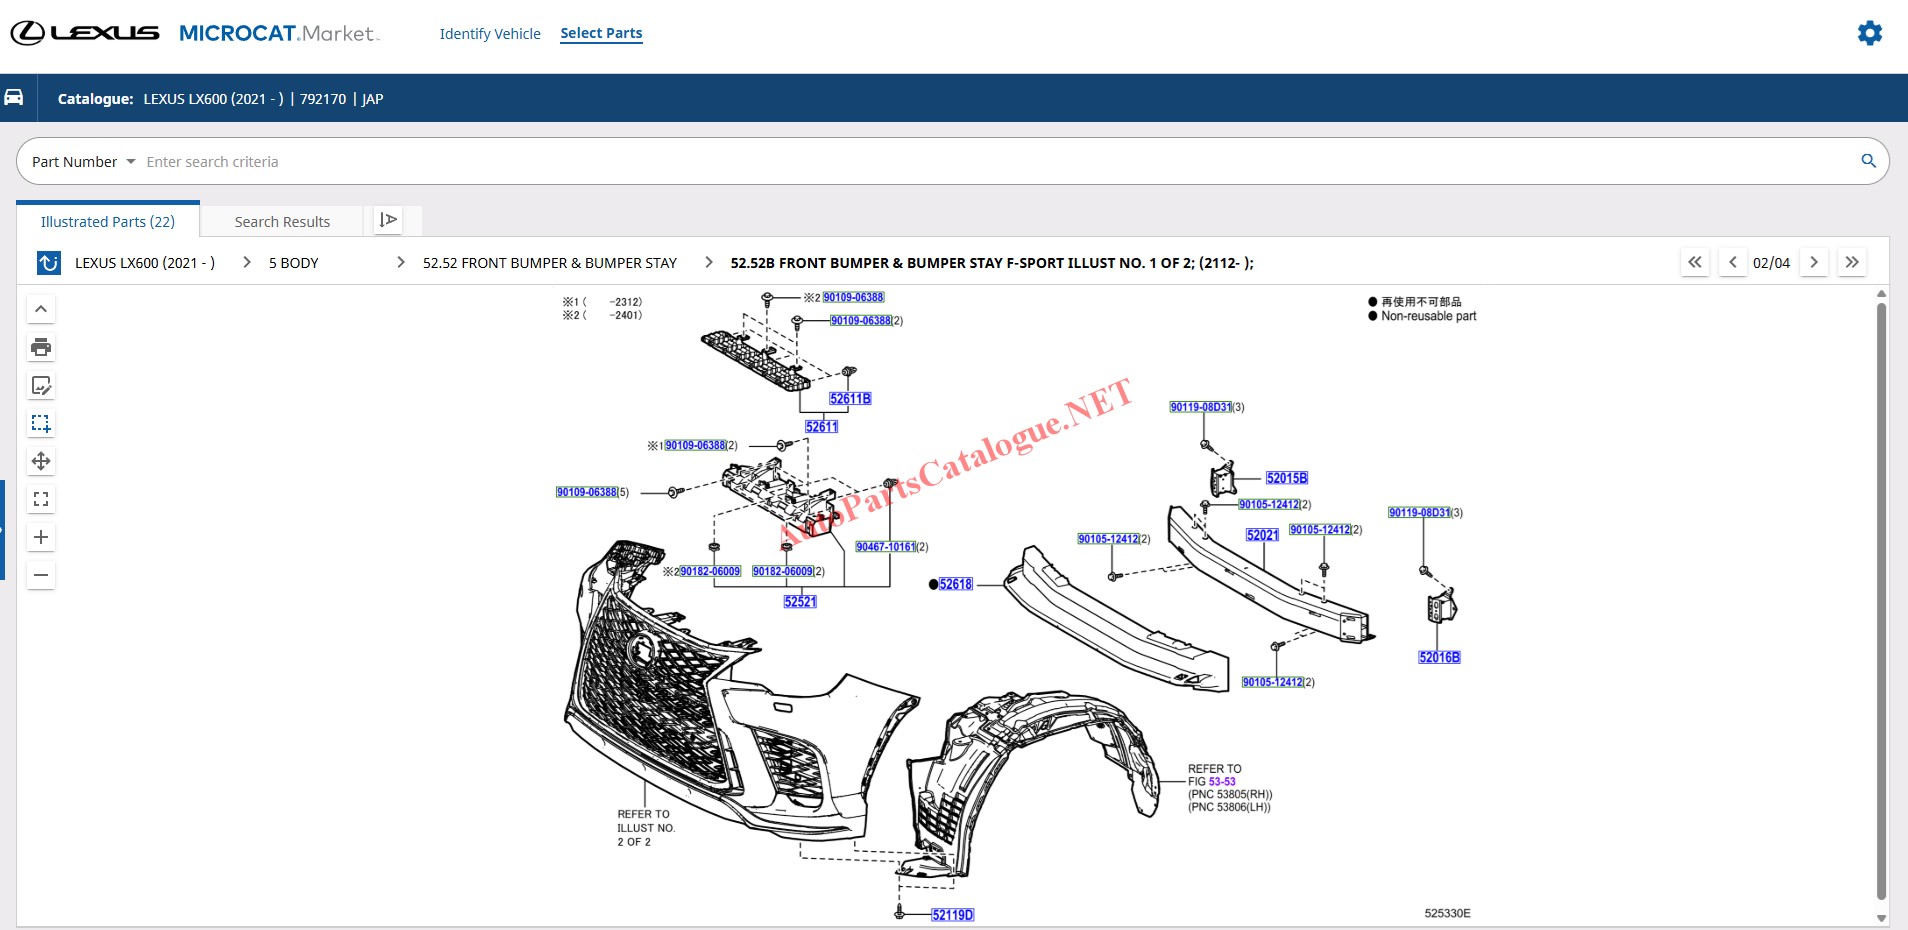Click the catalogue refresh back icon
1908x930 pixels.
[48, 263]
